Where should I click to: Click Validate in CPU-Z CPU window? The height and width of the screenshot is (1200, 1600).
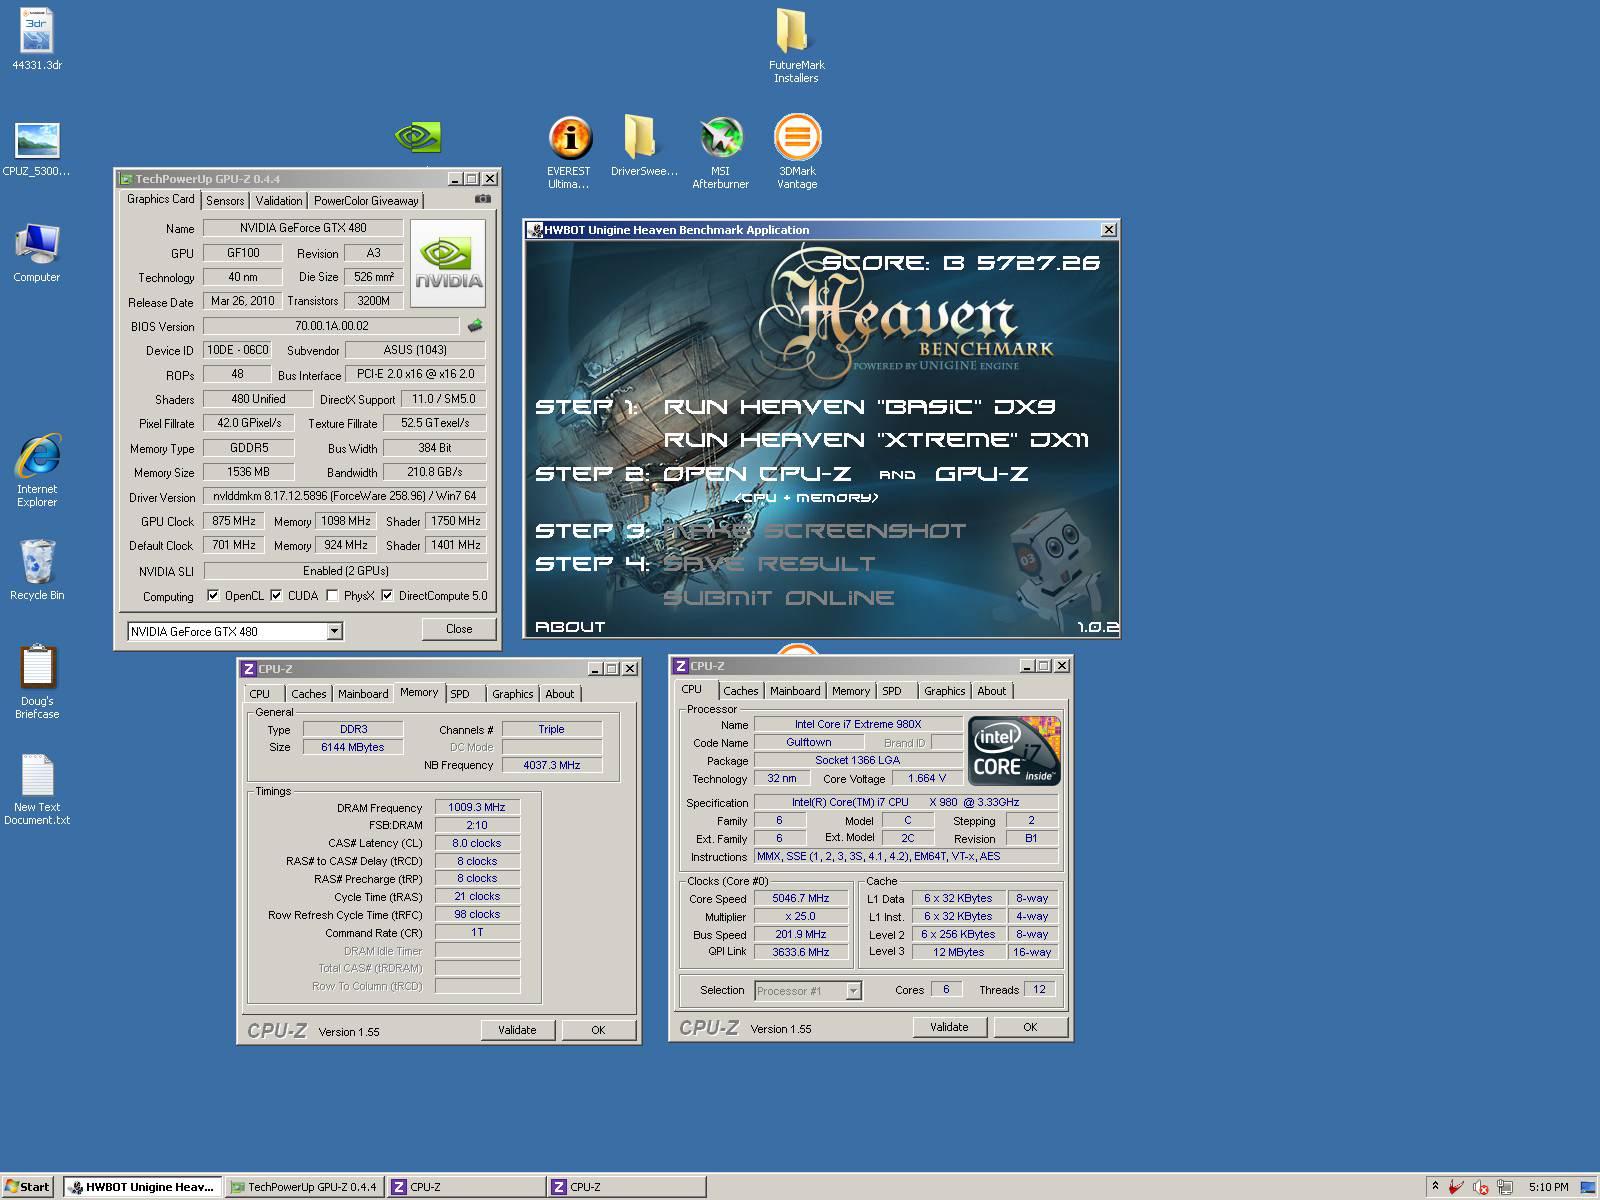click(949, 1027)
